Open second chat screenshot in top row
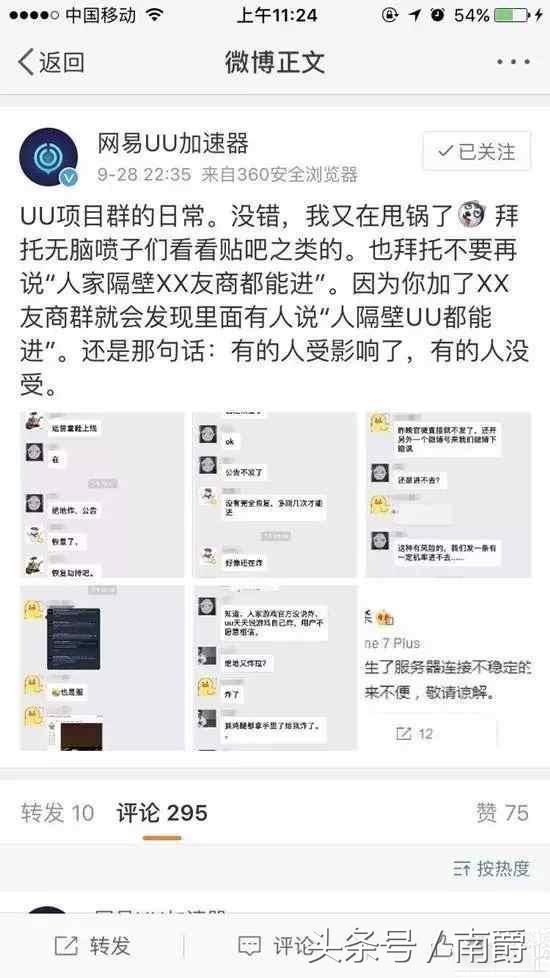 click(x=275, y=495)
